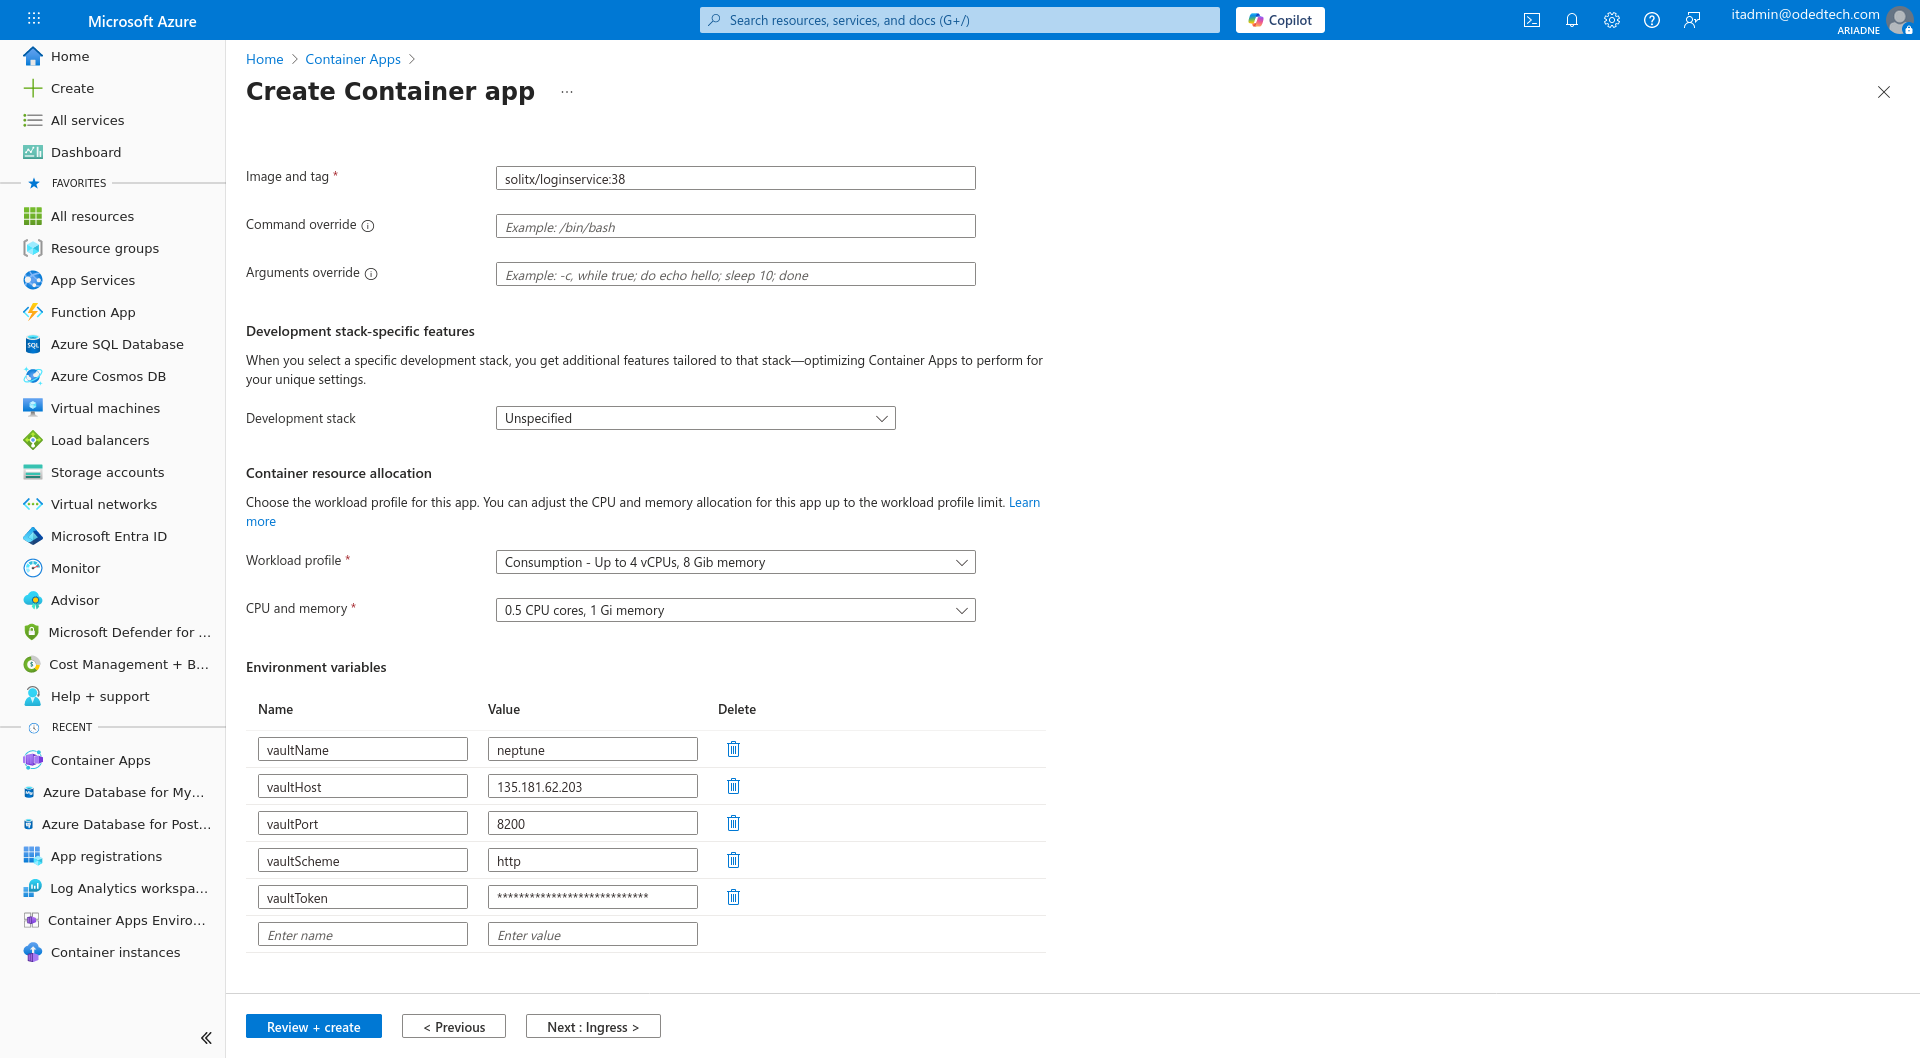Delete the vaultPort environment variable
The width and height of the screenshot is (1920, 1058).
733,823
